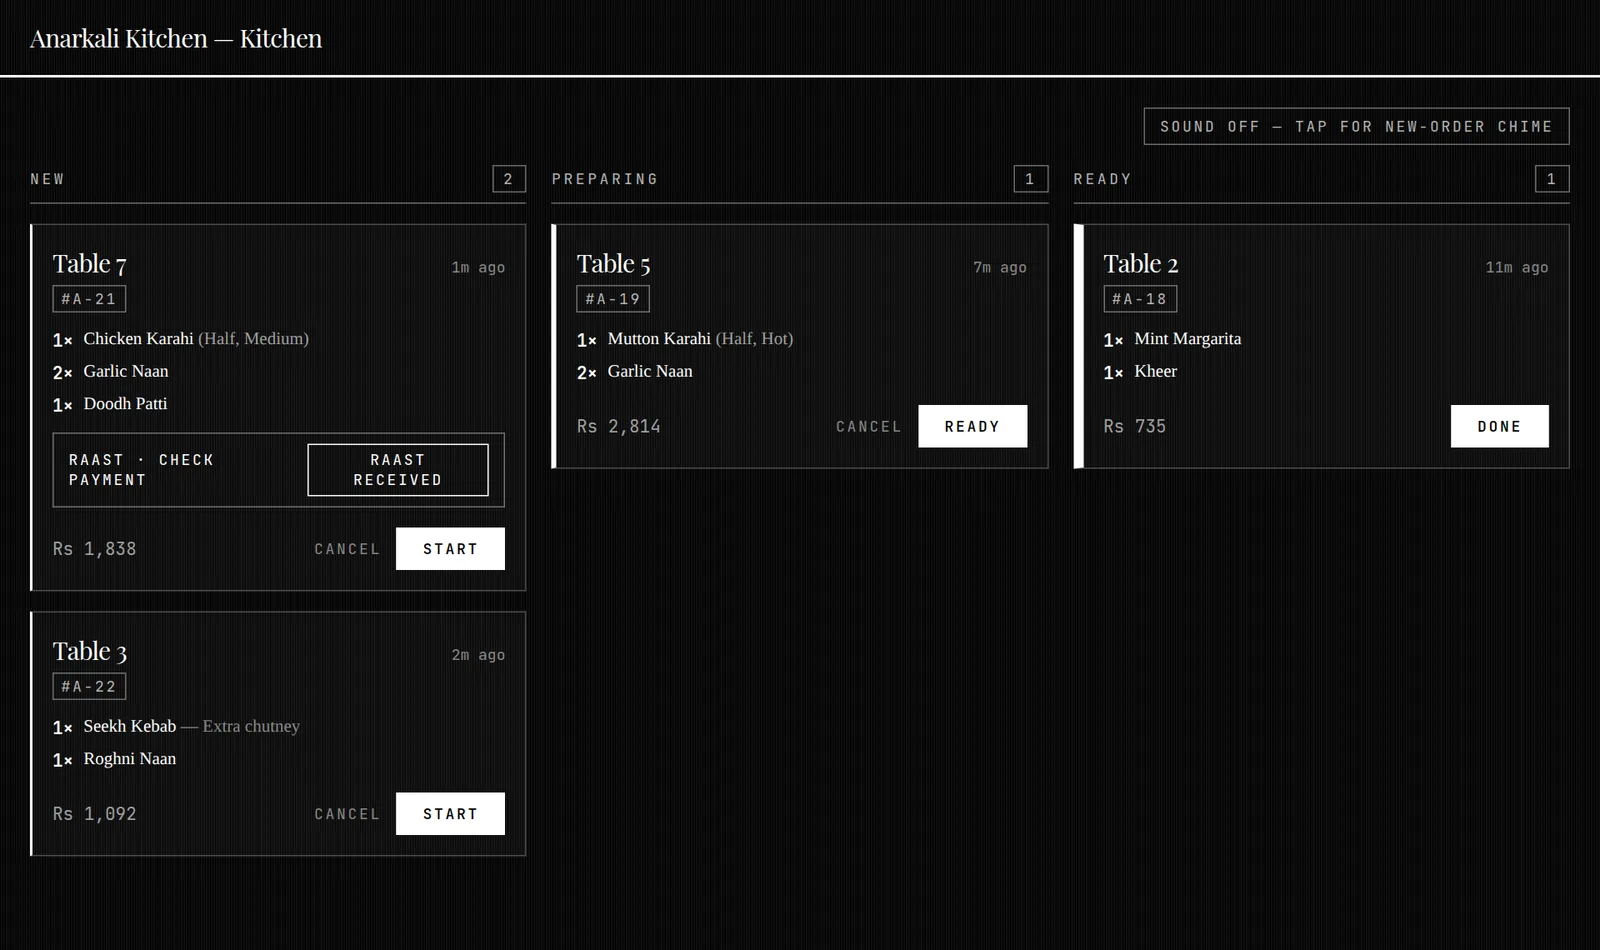
Task: Click the Rs 2,814 total
Action: coord(618,426)
